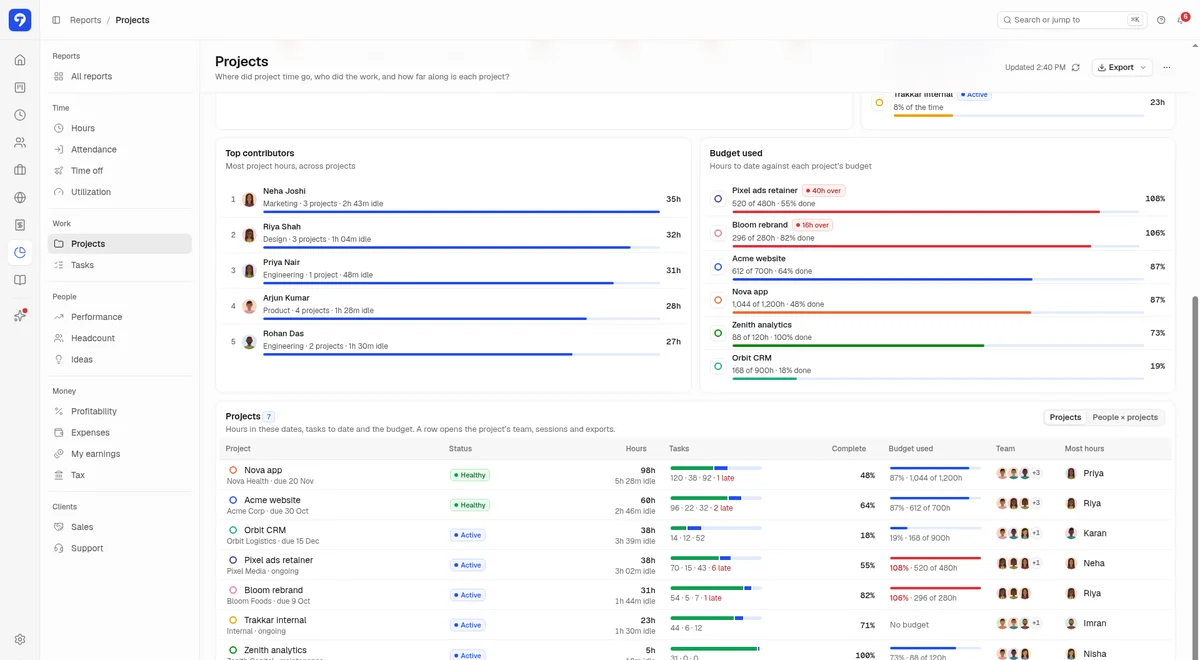Click the sparkle icon with red dot
This screenshot has height=660, width=1200.
(20, 315)
